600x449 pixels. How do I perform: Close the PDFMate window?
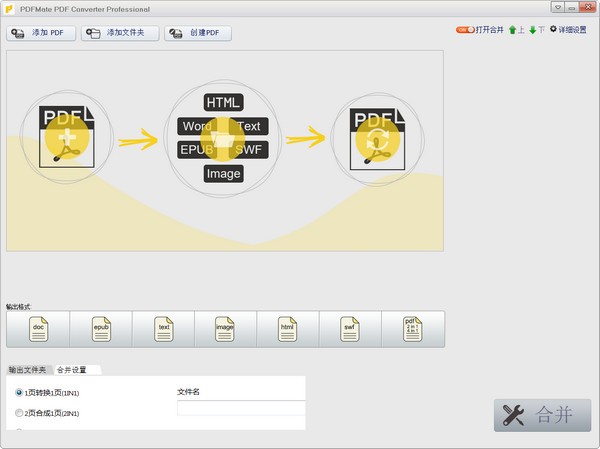click(587, 7)
